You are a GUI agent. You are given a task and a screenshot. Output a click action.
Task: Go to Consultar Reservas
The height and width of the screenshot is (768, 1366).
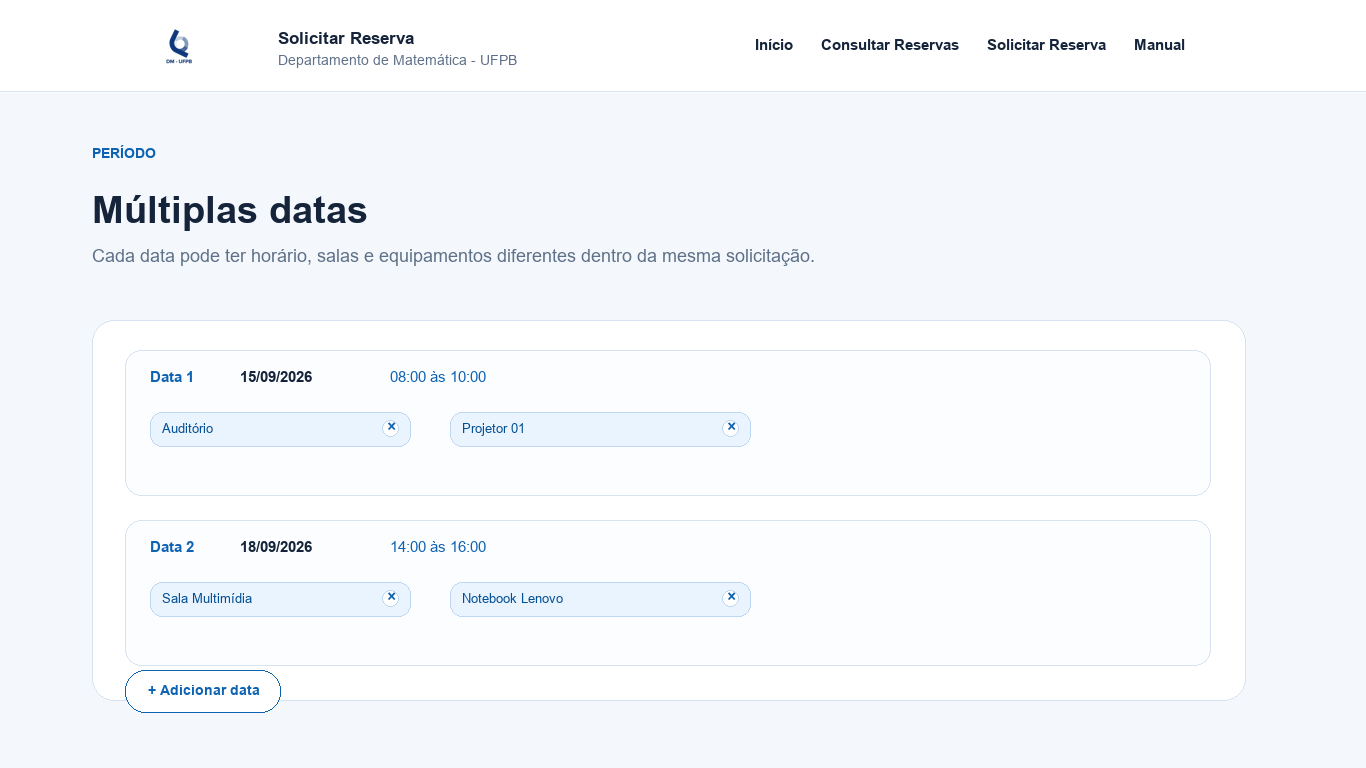[890, 45]
